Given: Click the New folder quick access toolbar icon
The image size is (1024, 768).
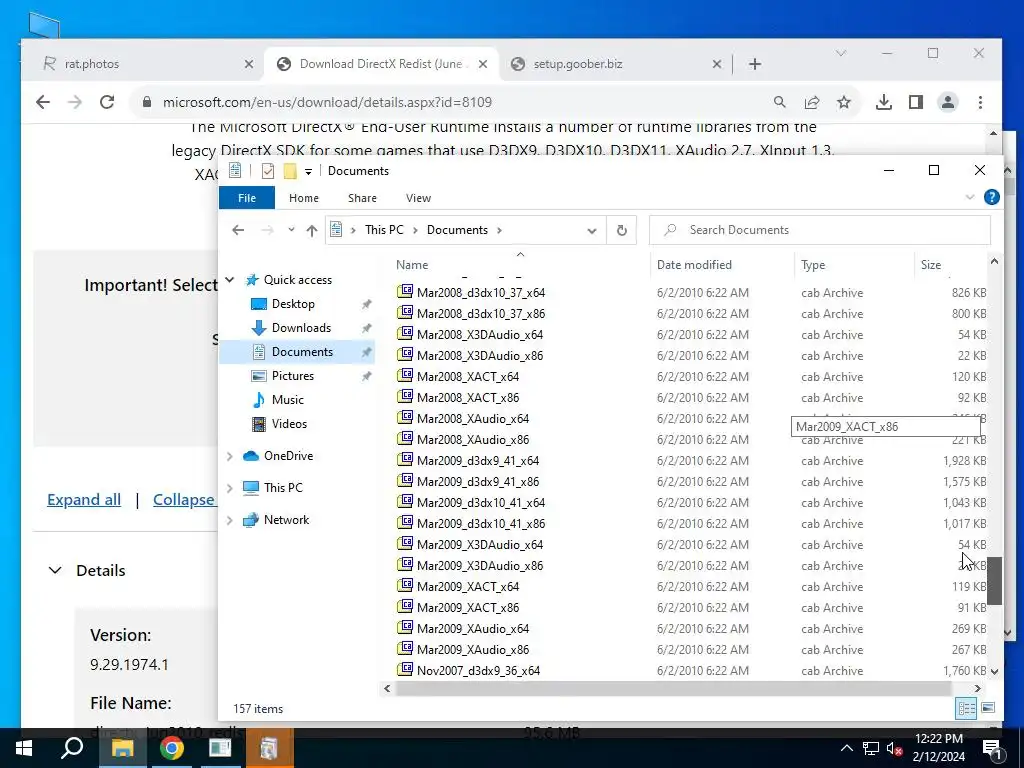Looking at the screenshot, I should tap(289, 171).
